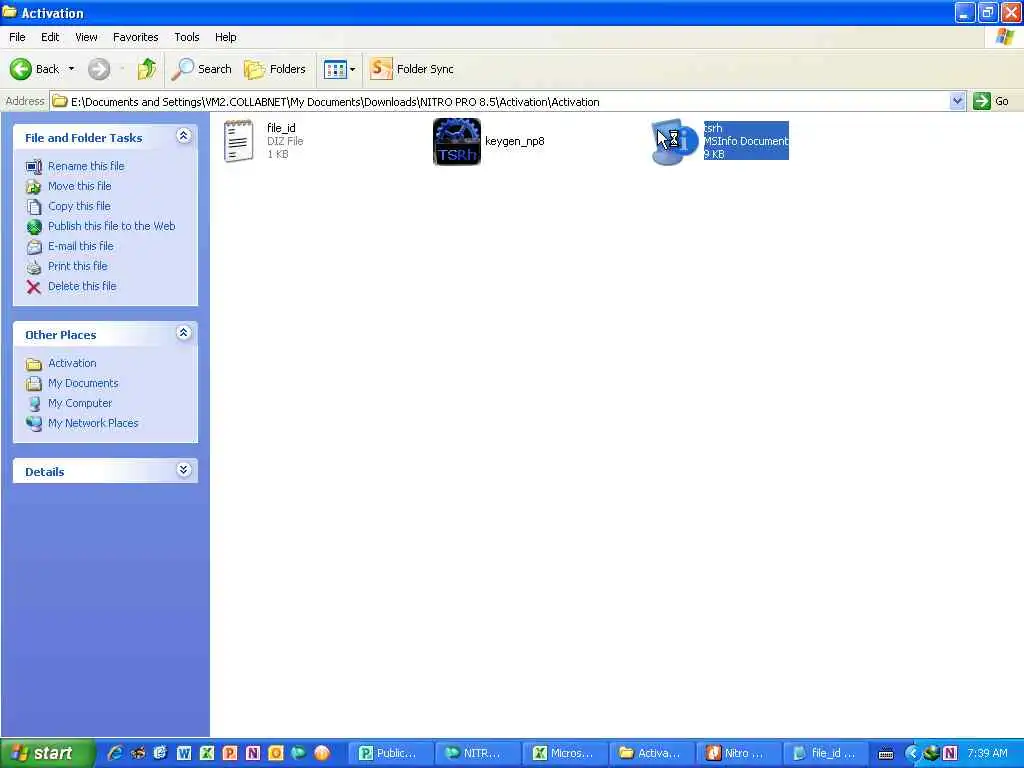
Task: Click the envelope icon beside E-mail this file
Action: tap(34, 247)
